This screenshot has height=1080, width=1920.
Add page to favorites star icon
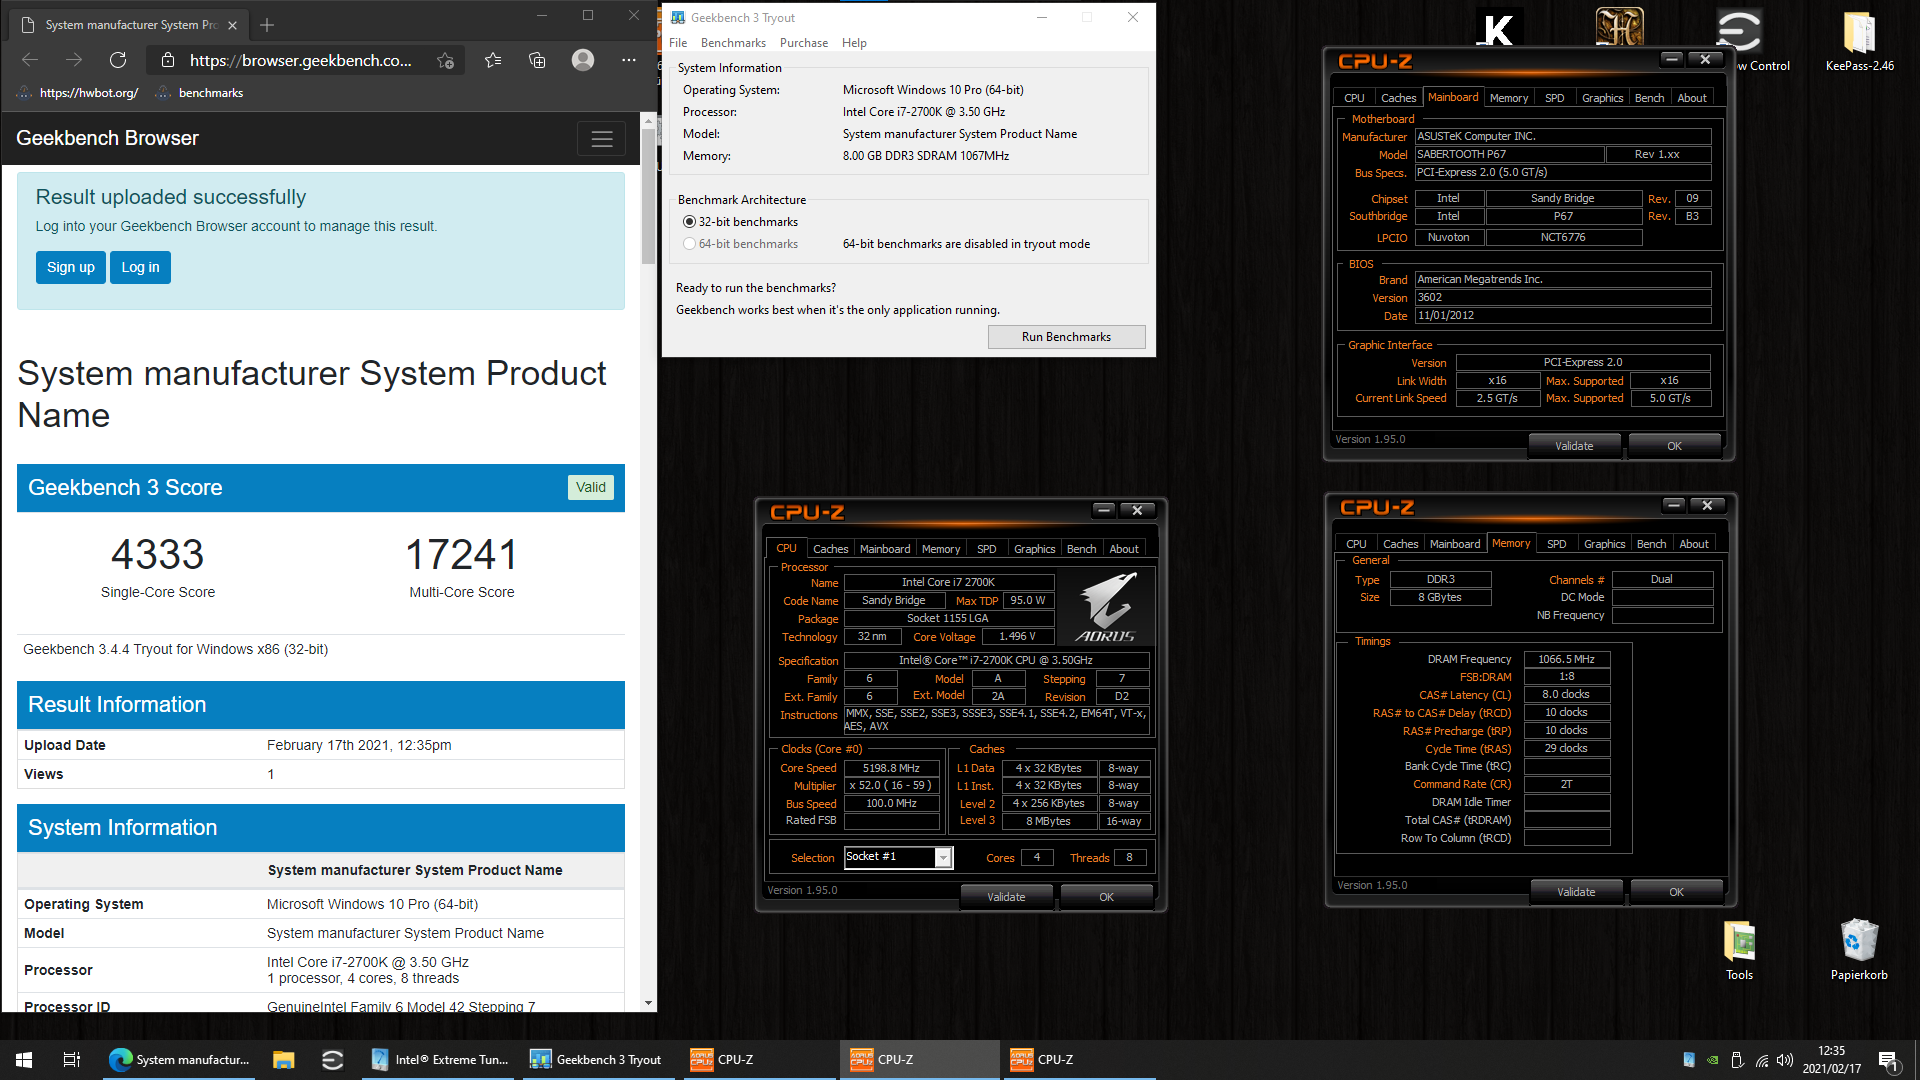446,60
